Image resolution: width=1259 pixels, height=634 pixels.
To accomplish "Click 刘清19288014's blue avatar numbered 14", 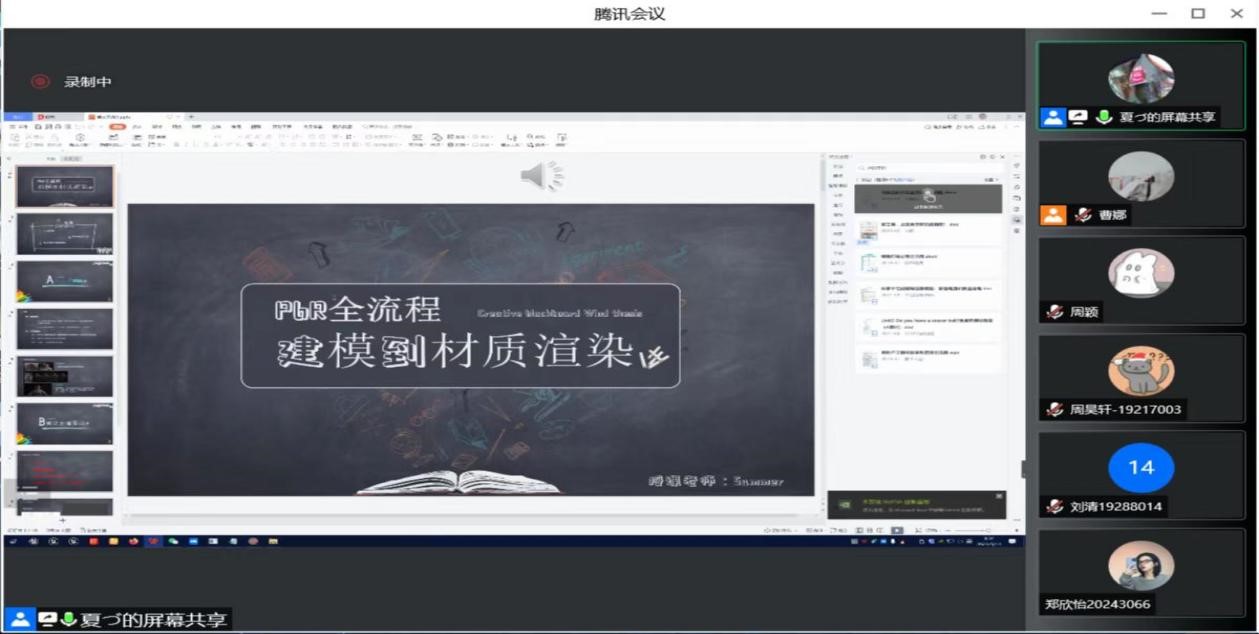I will tap(1141, 467).
